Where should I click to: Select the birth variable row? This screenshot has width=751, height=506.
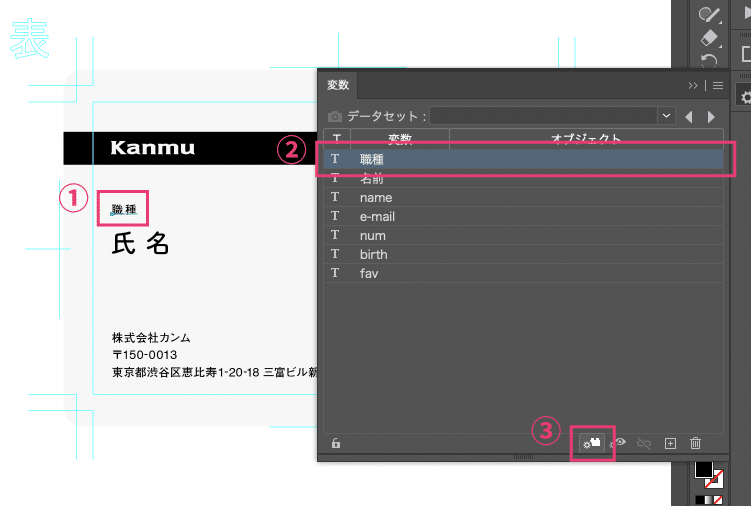click(x=523, y=254)
